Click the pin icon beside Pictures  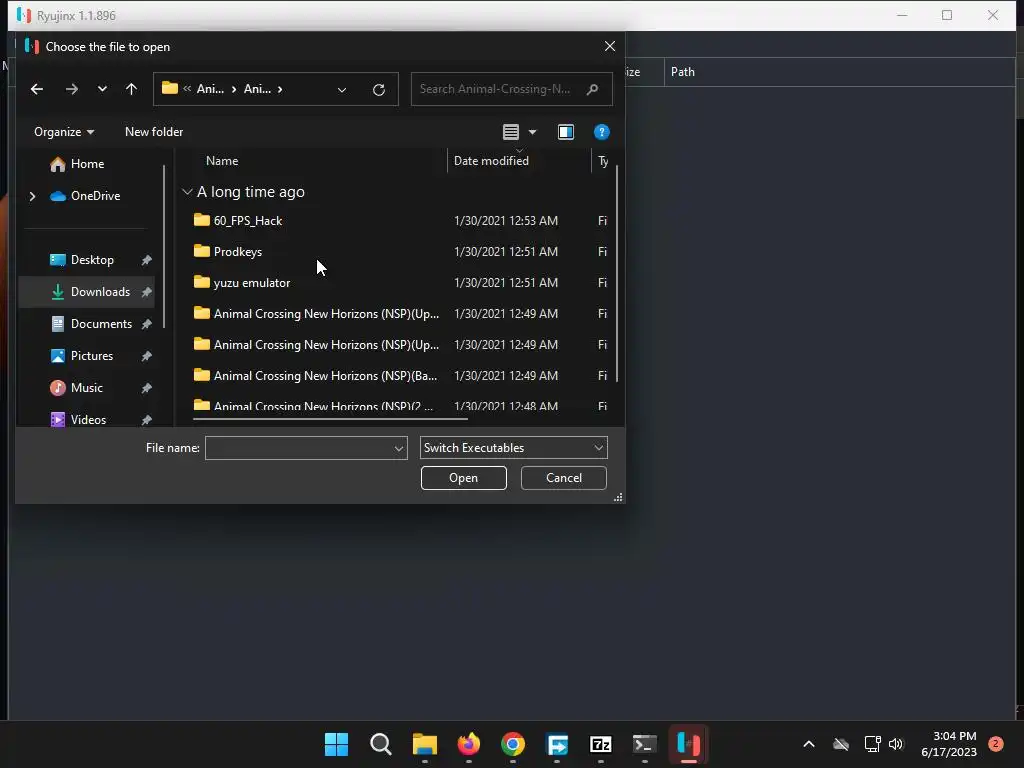tap(147, 356)
